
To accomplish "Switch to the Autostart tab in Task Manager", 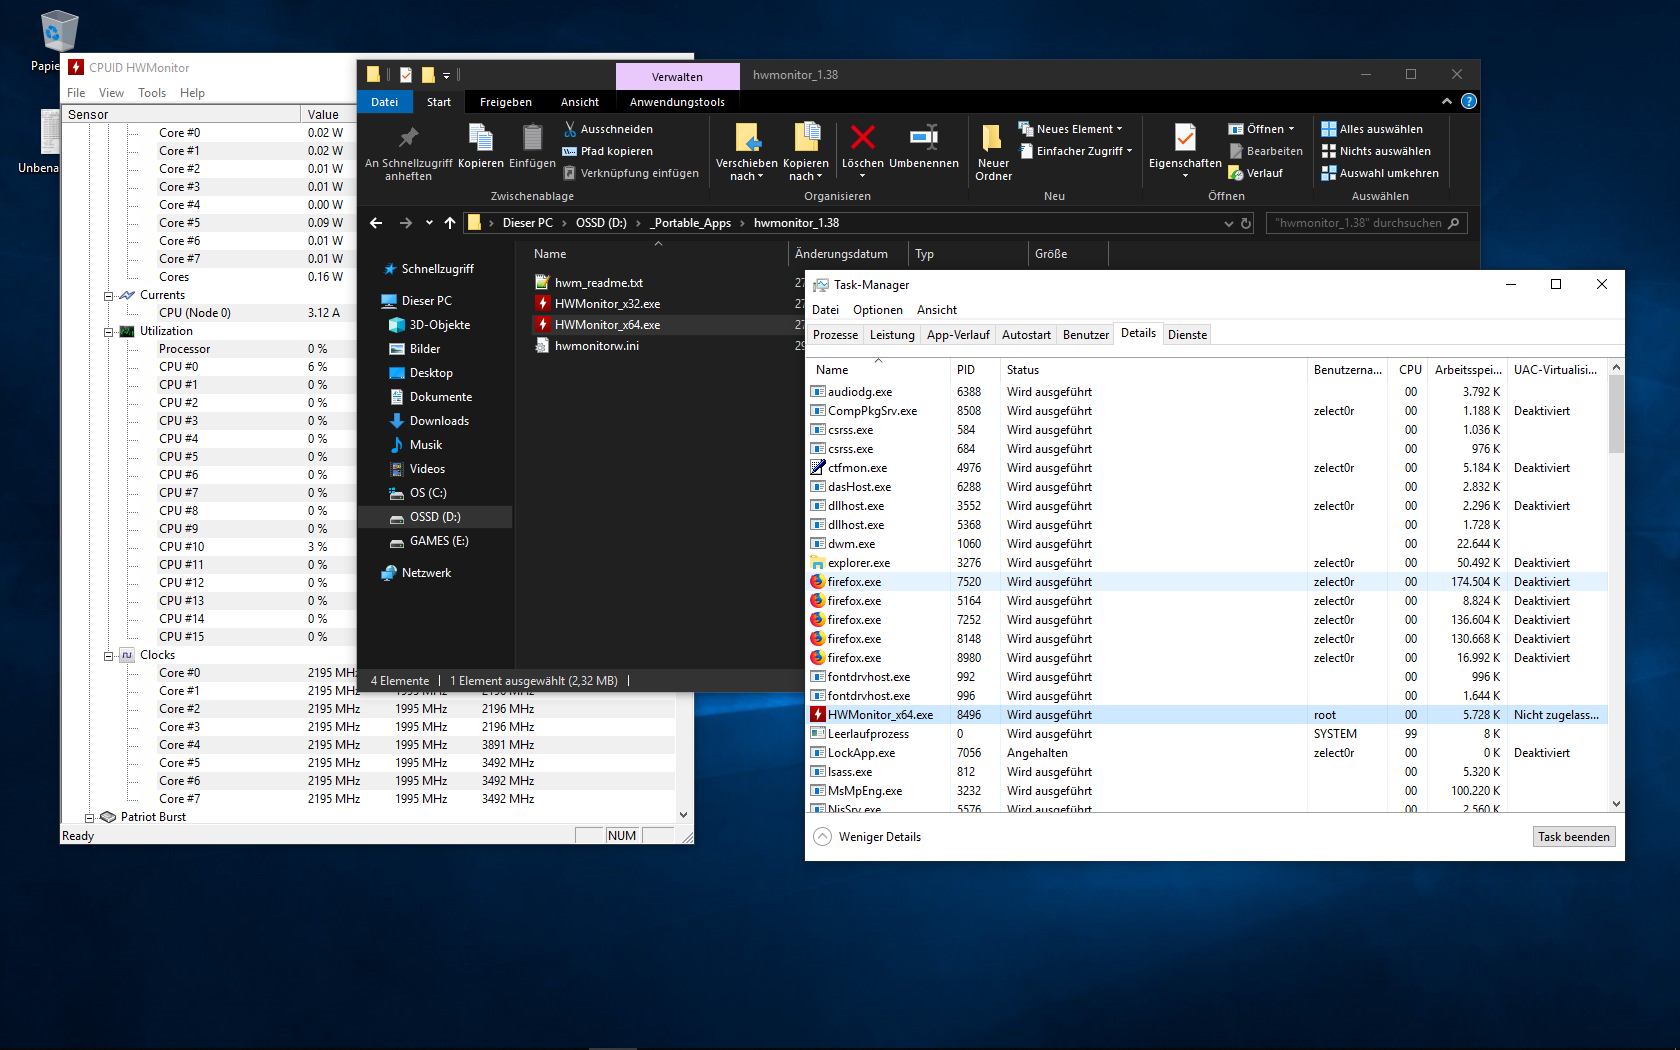I will click(1026, 335).
